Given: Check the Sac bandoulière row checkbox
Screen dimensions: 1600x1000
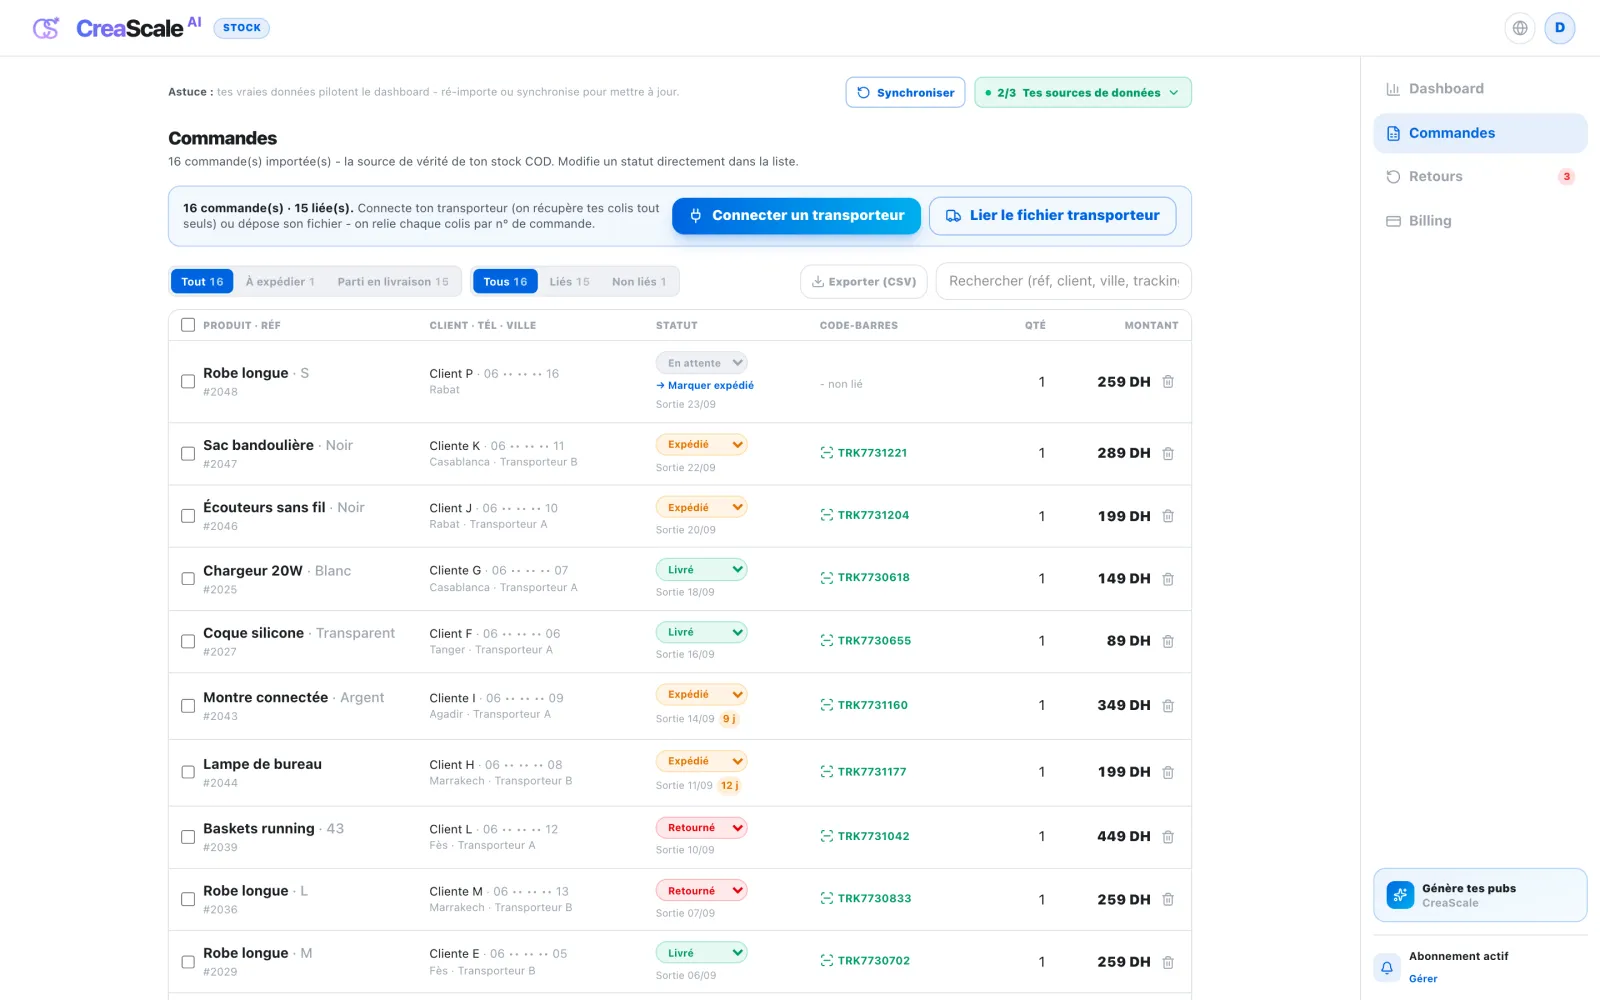Looking at the screenshot, I should [x=188, y=453].
